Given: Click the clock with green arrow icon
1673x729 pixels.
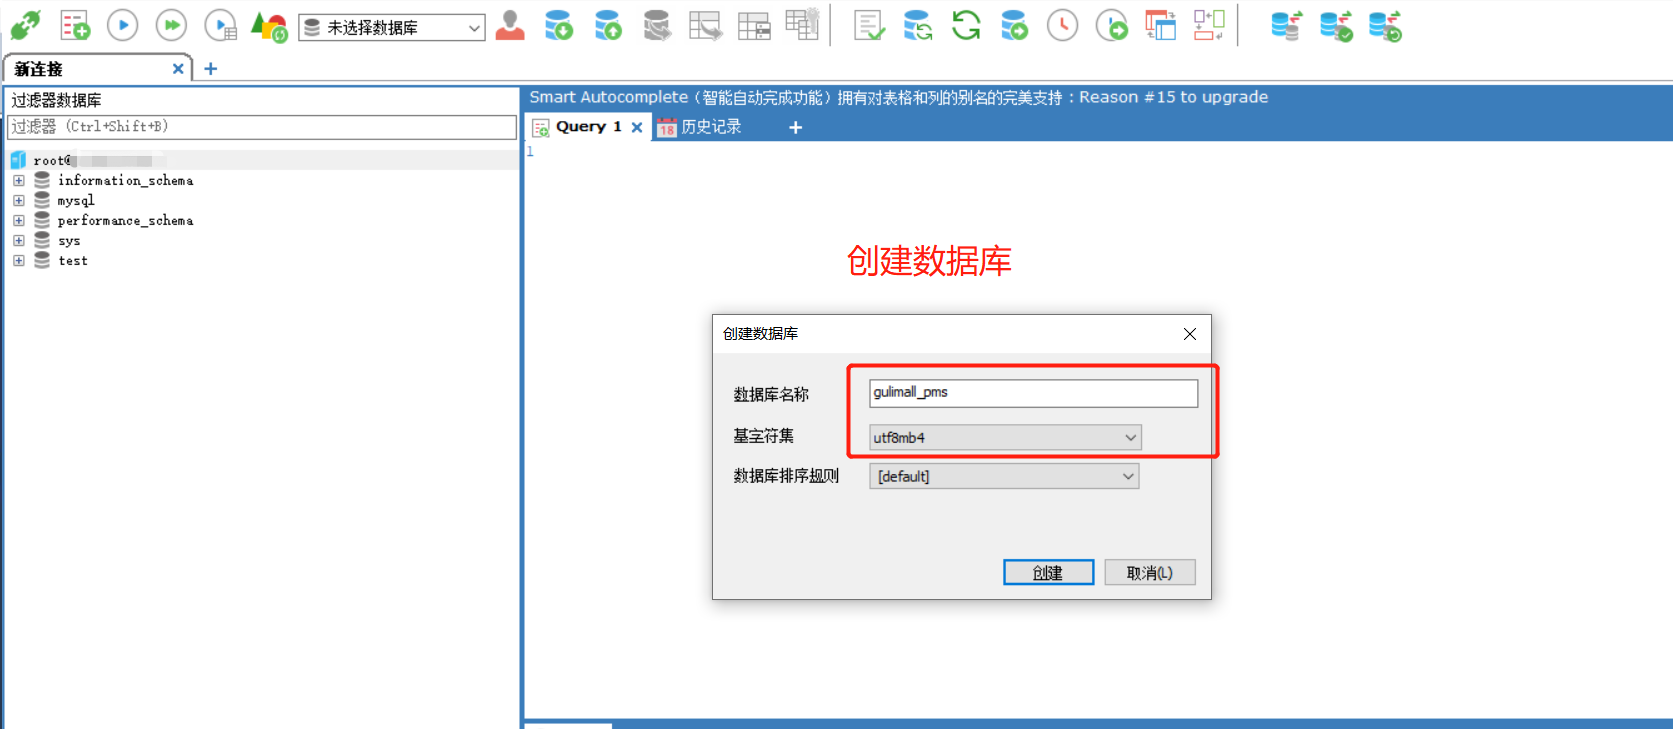Looking at the screenshot, I should [1112, 25].
